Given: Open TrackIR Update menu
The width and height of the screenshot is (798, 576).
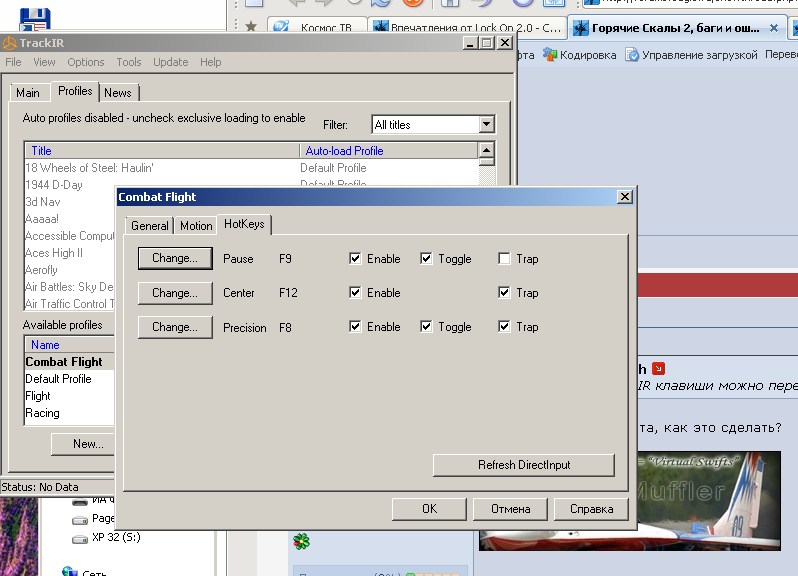Looking at the screenshot, I should (170, 62).
